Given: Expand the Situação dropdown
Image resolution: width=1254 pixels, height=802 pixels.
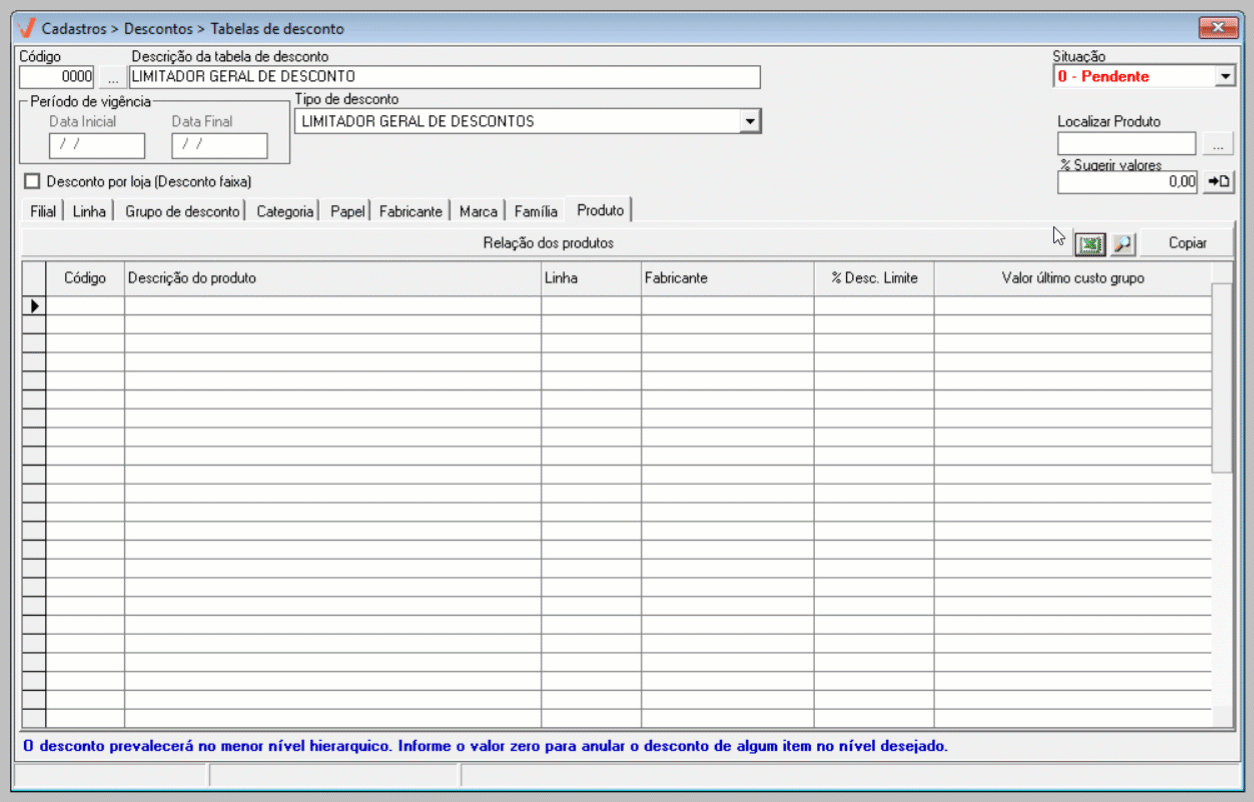Looking at the screenshot, I should (x=1226, y=76).
